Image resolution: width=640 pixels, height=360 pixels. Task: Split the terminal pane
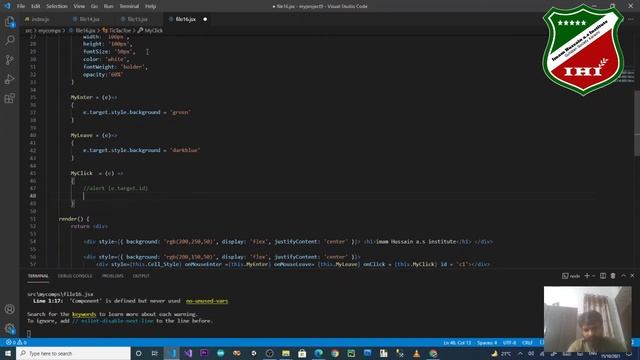pos(603,276)
